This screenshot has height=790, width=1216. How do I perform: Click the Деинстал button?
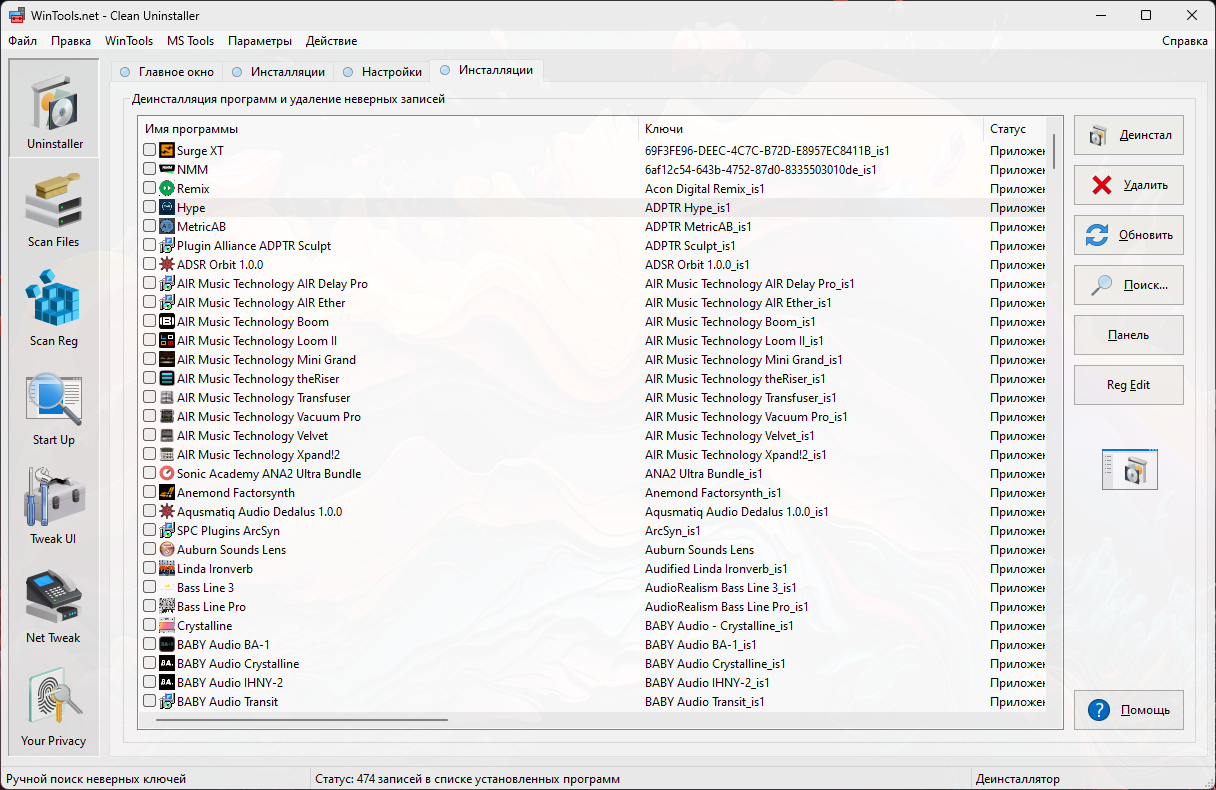point(1129,135)
